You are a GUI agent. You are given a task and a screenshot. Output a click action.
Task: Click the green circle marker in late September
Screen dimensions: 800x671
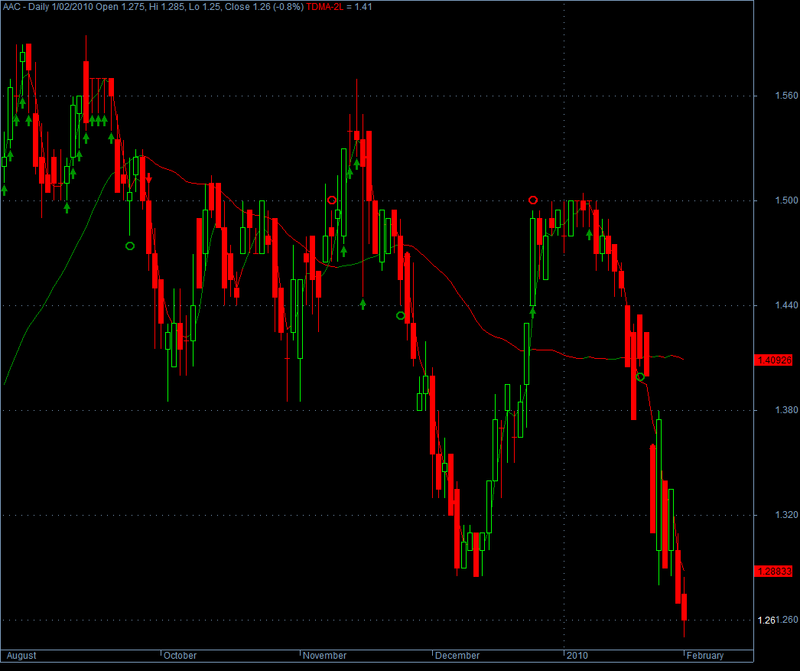coord(130,246)
